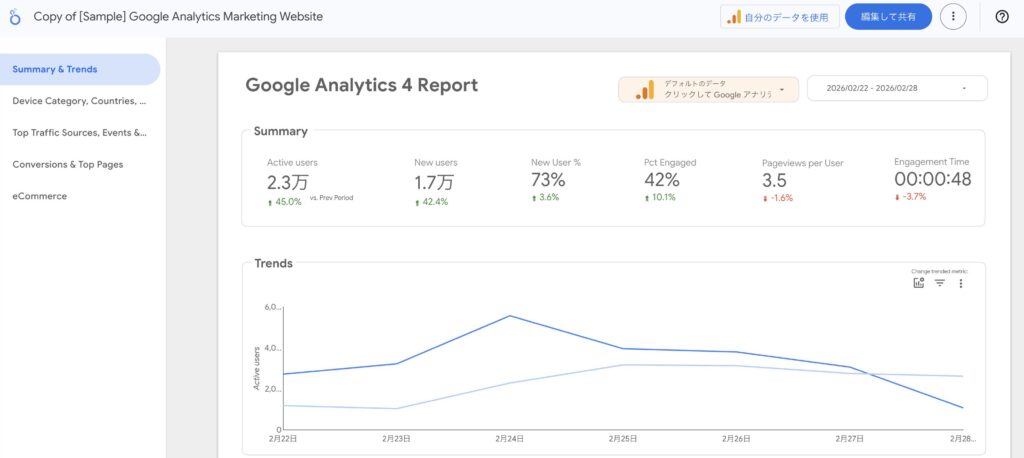The width and height of the screenshot is (1024, 458).
Task: Click the Engagement Time 00:00:48 scorecard
Action: coord(932,180)
